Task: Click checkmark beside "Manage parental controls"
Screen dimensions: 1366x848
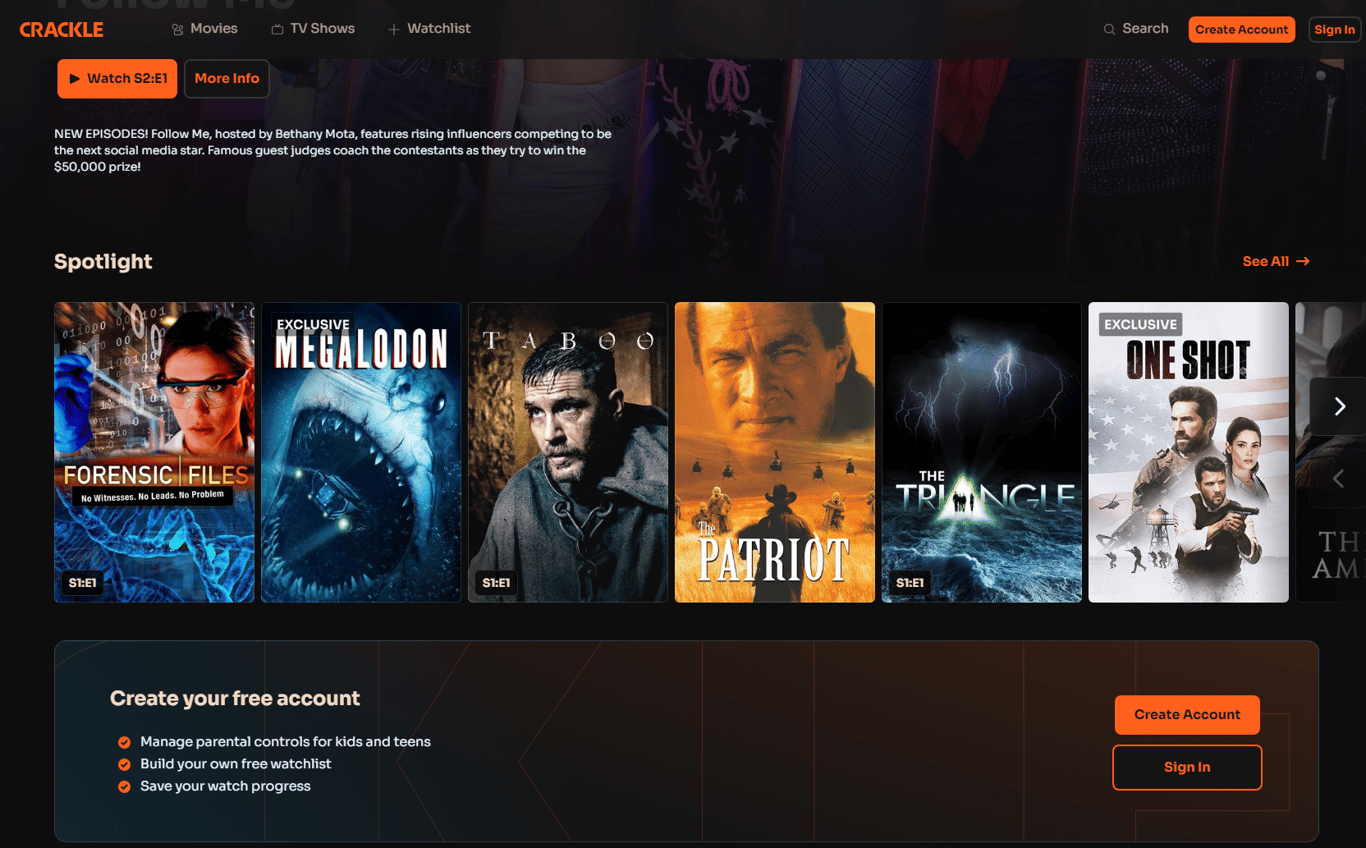Action: (124, 742)
